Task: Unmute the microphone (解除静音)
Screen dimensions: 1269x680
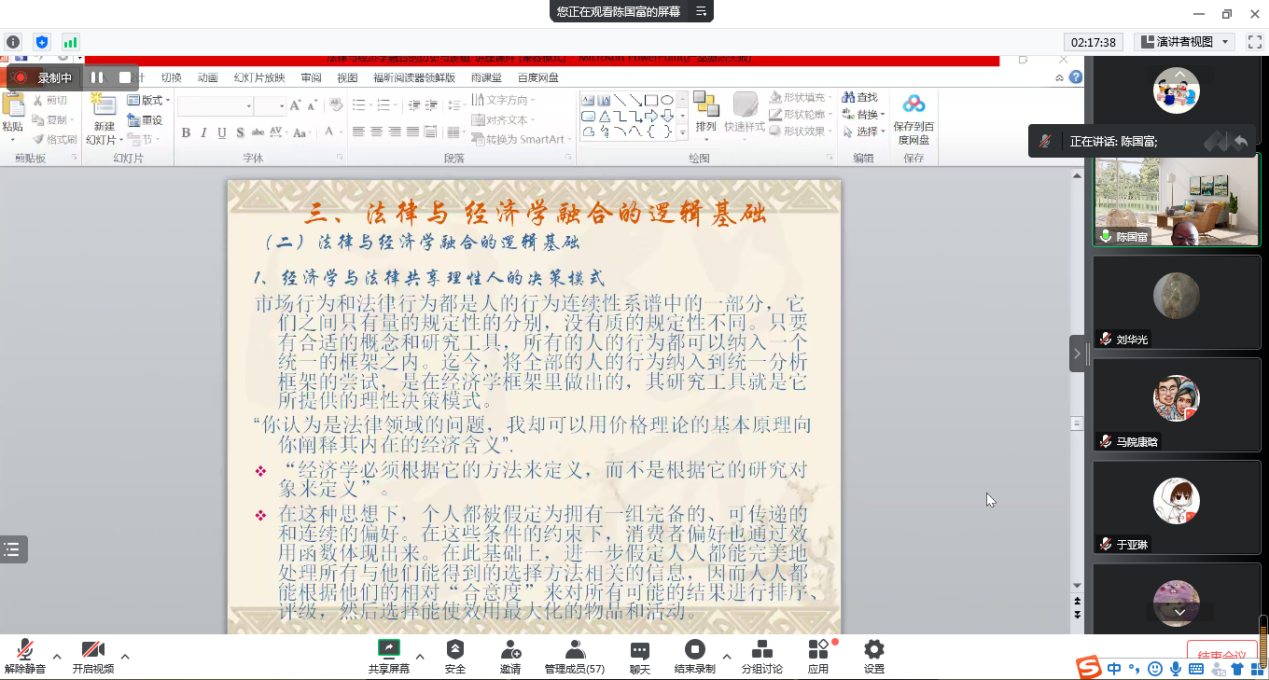Action: (24, 655)
